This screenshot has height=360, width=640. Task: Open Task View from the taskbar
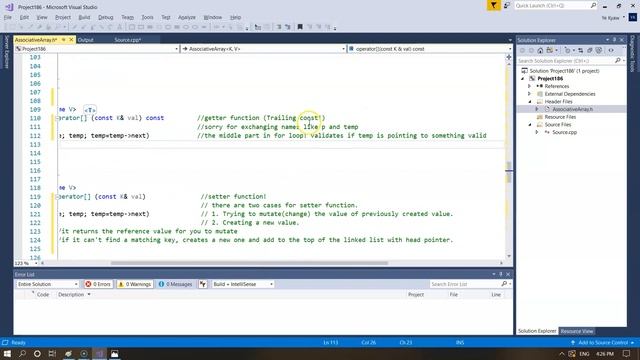coord(52,353)
